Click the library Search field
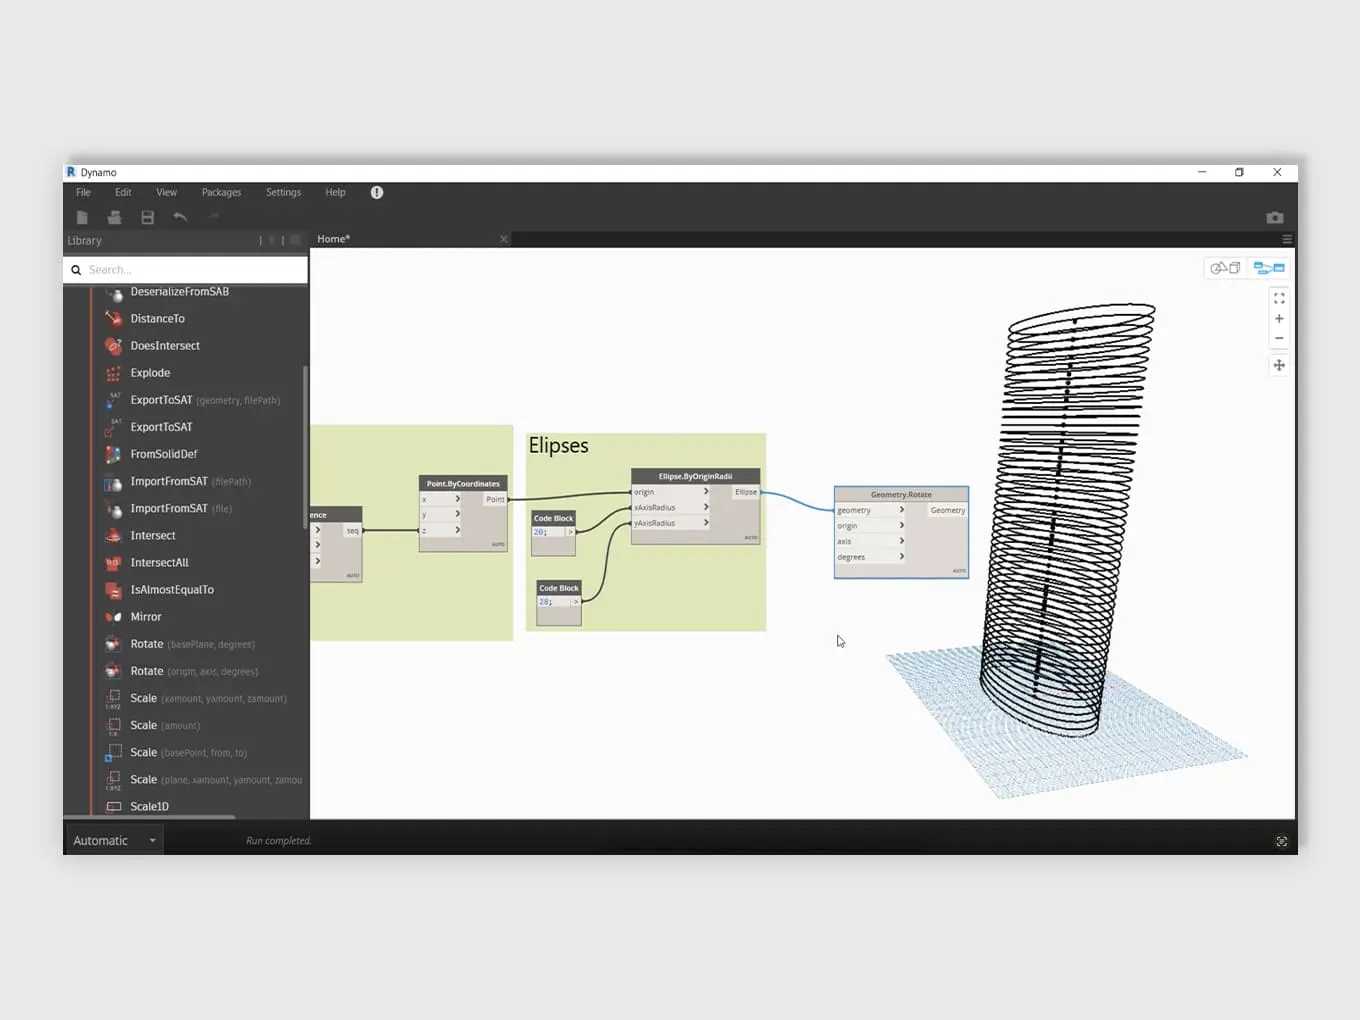 tap(190, 270)
